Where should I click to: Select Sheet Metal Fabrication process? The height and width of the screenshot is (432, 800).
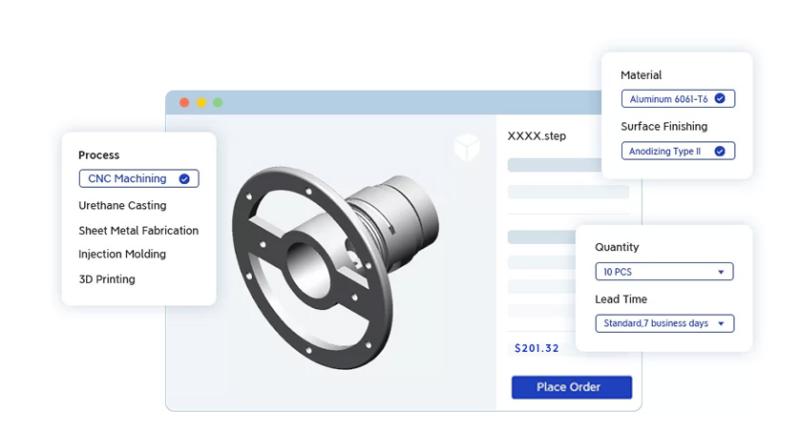click(138, 230)
